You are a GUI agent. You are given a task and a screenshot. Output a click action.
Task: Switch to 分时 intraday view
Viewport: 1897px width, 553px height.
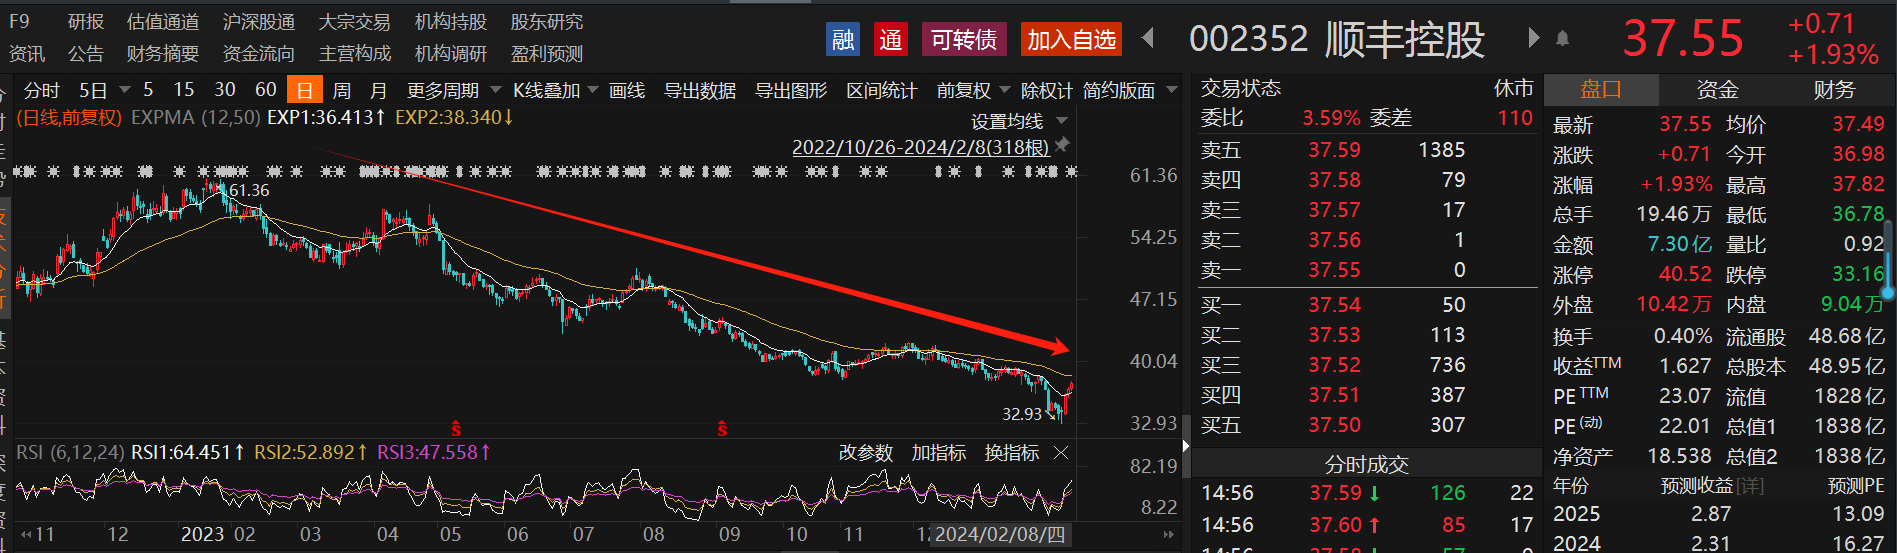coord(42,91)
